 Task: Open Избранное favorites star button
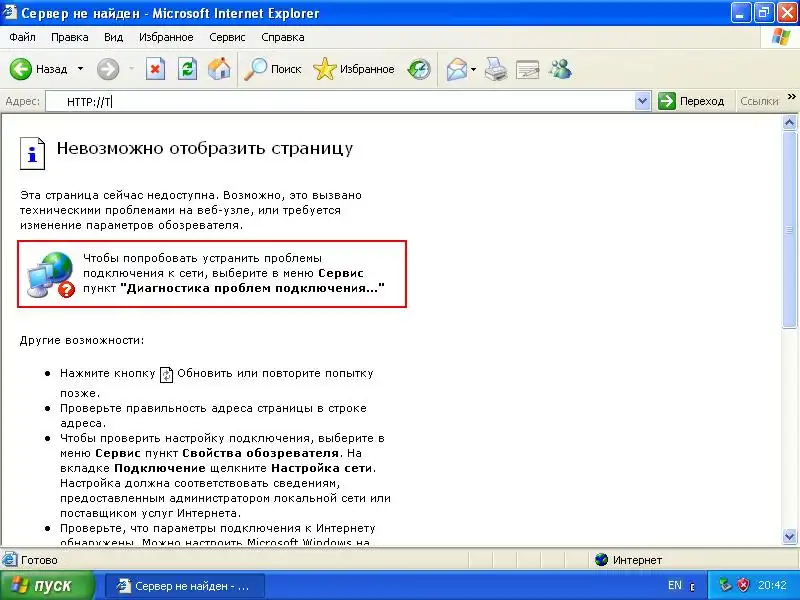tap(354, 69)
